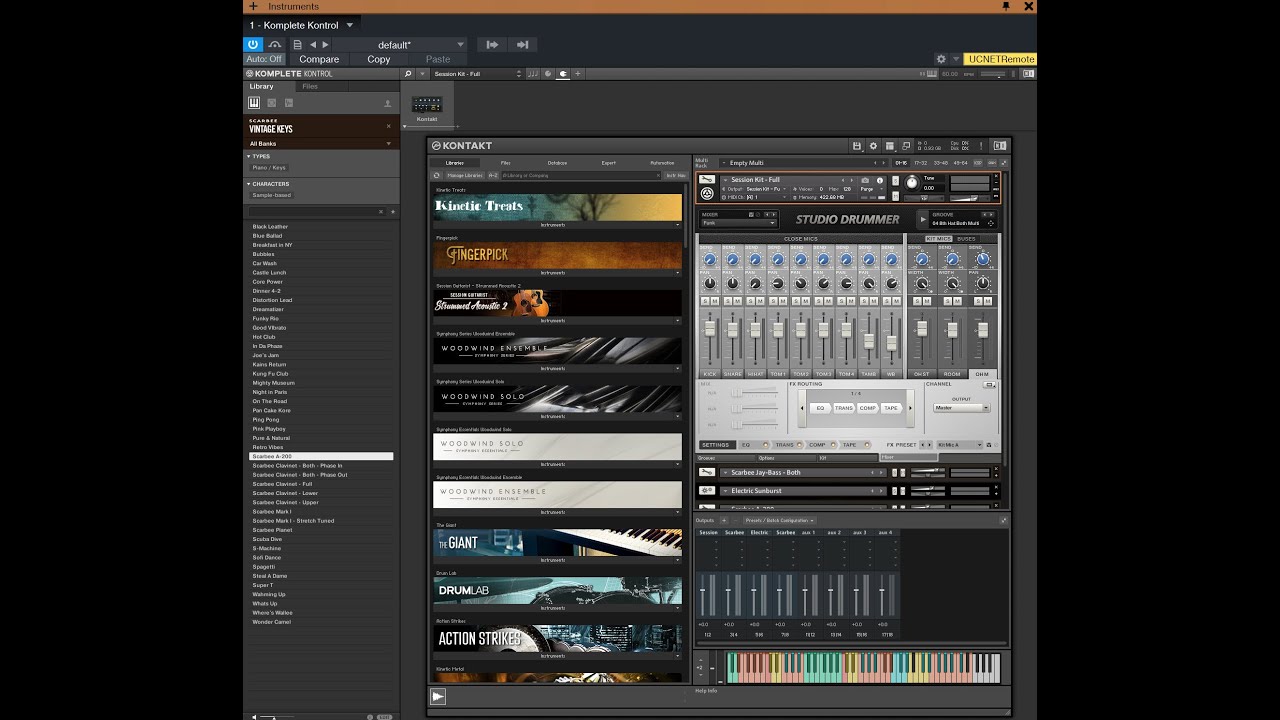Toggle the plugin power bypass button
Viewport: 1280px width, 720px height.
click(x=253, y=44)
